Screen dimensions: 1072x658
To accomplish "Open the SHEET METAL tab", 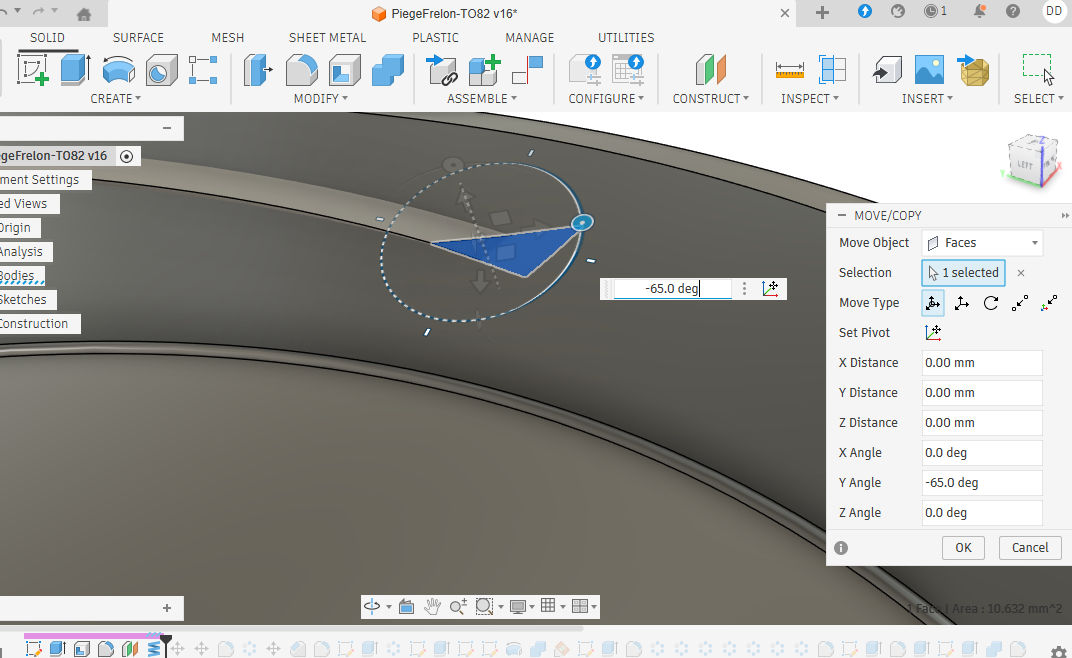I will (327, 38).
